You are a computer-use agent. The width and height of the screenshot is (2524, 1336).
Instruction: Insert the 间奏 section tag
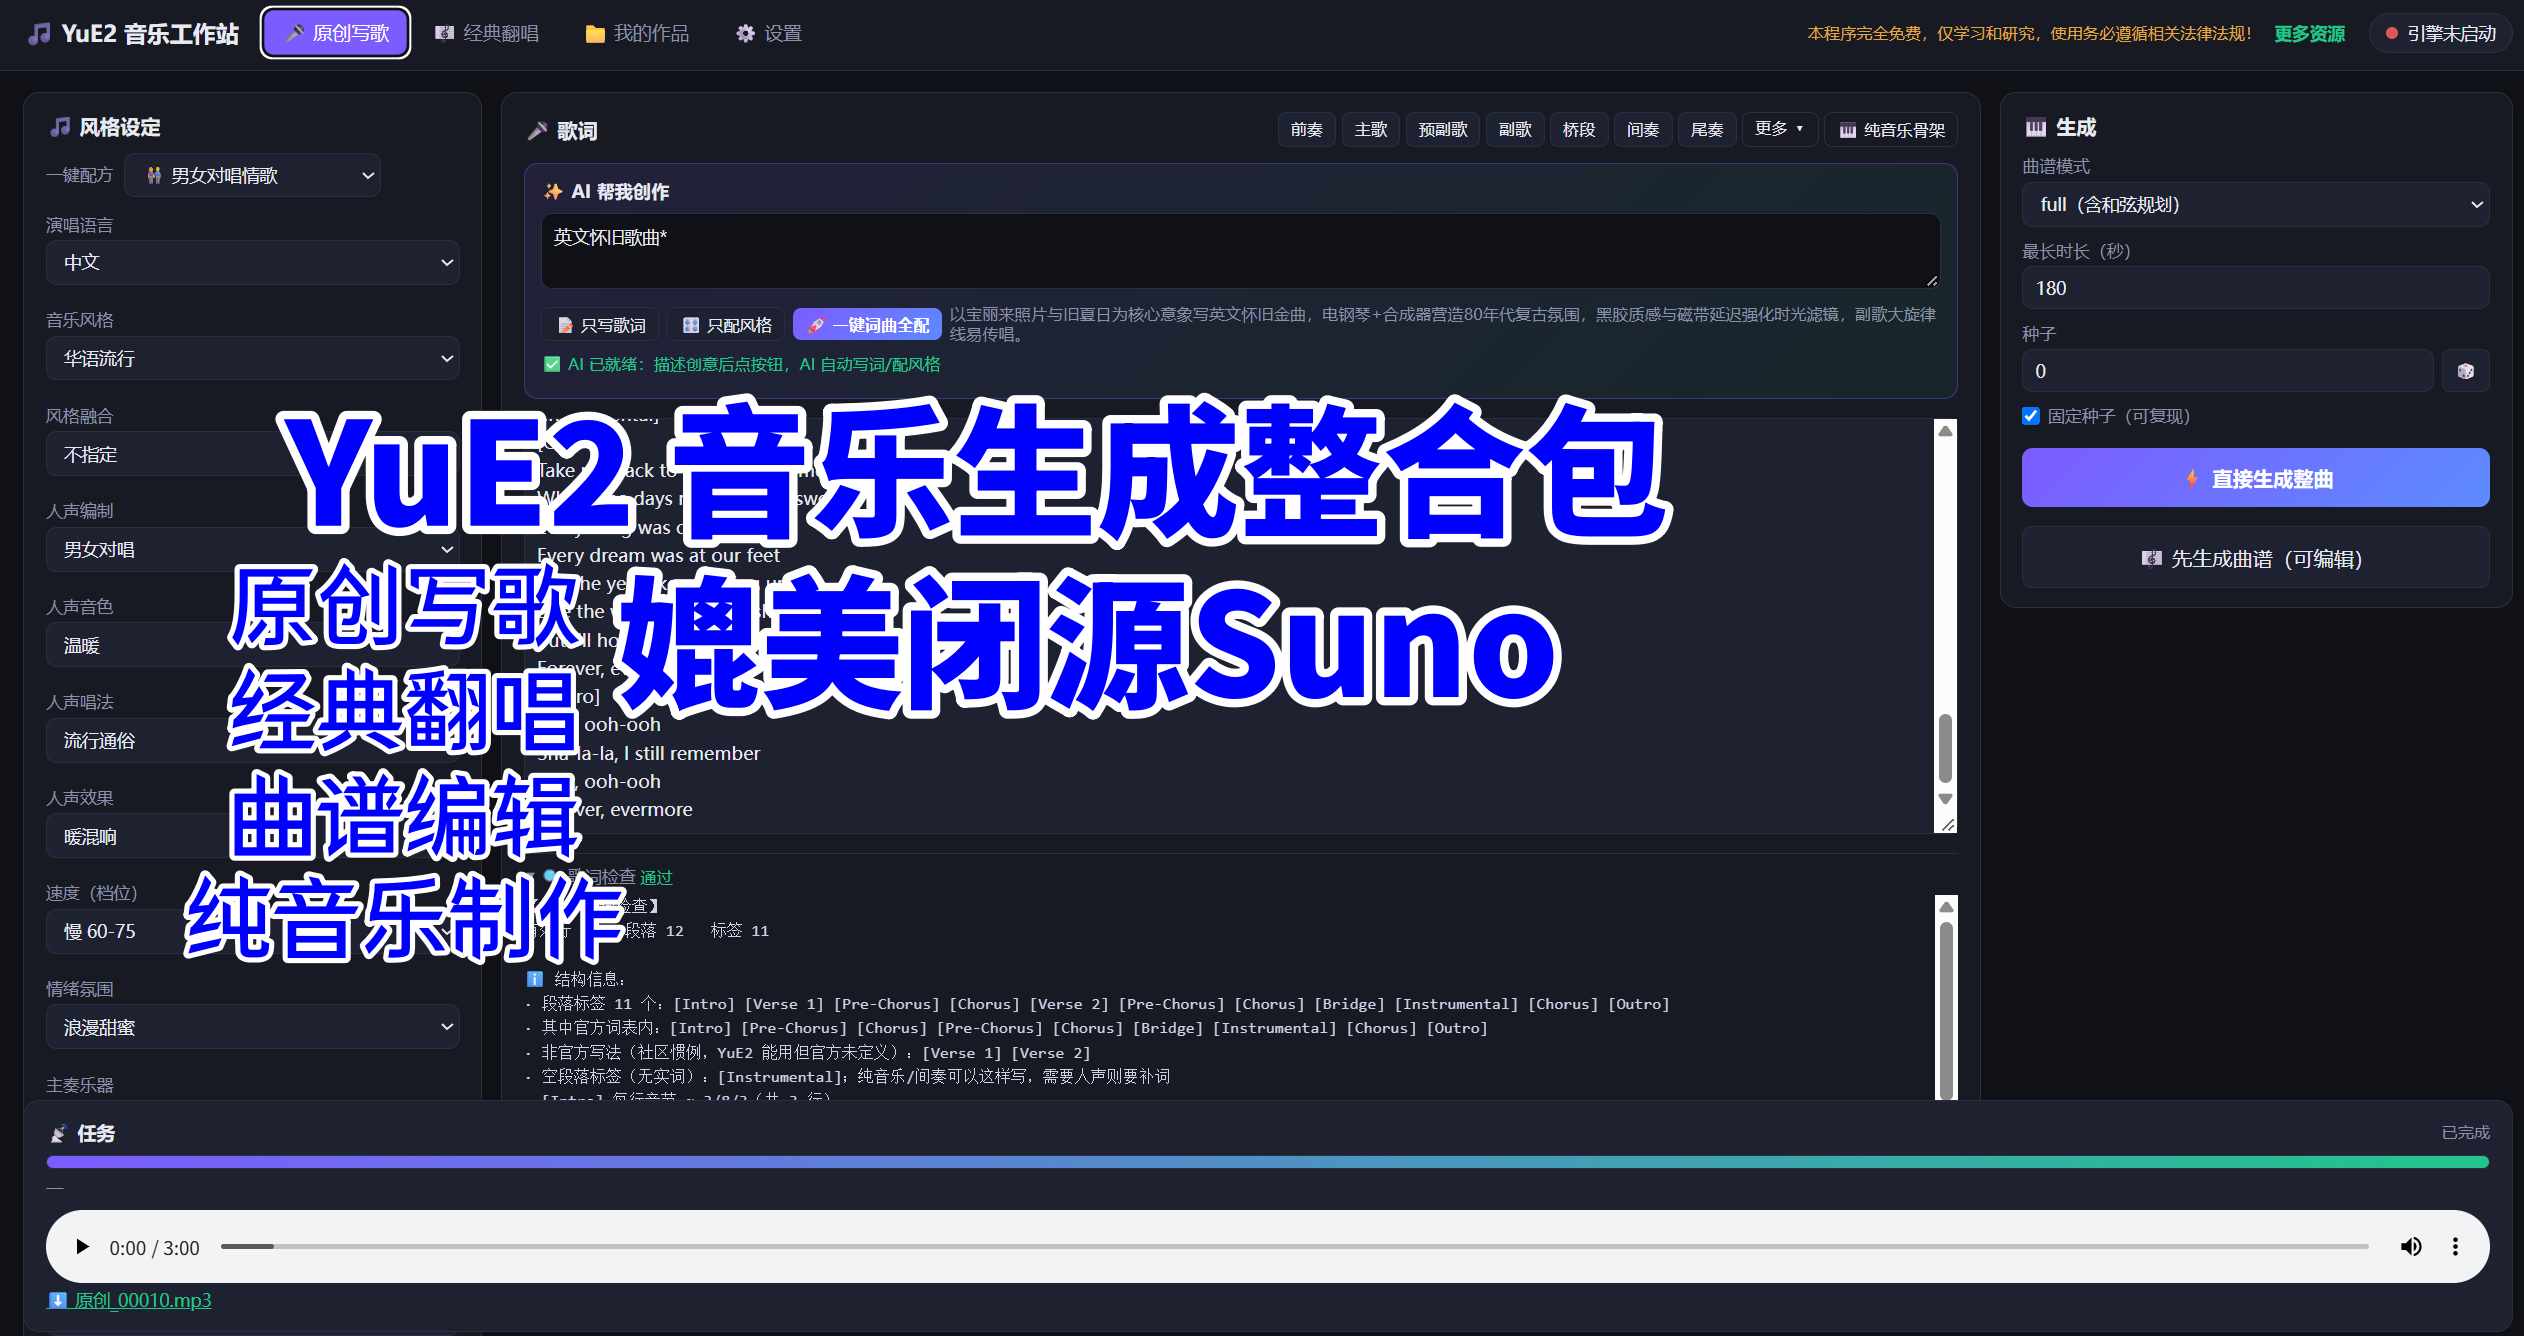[1642, 129]
